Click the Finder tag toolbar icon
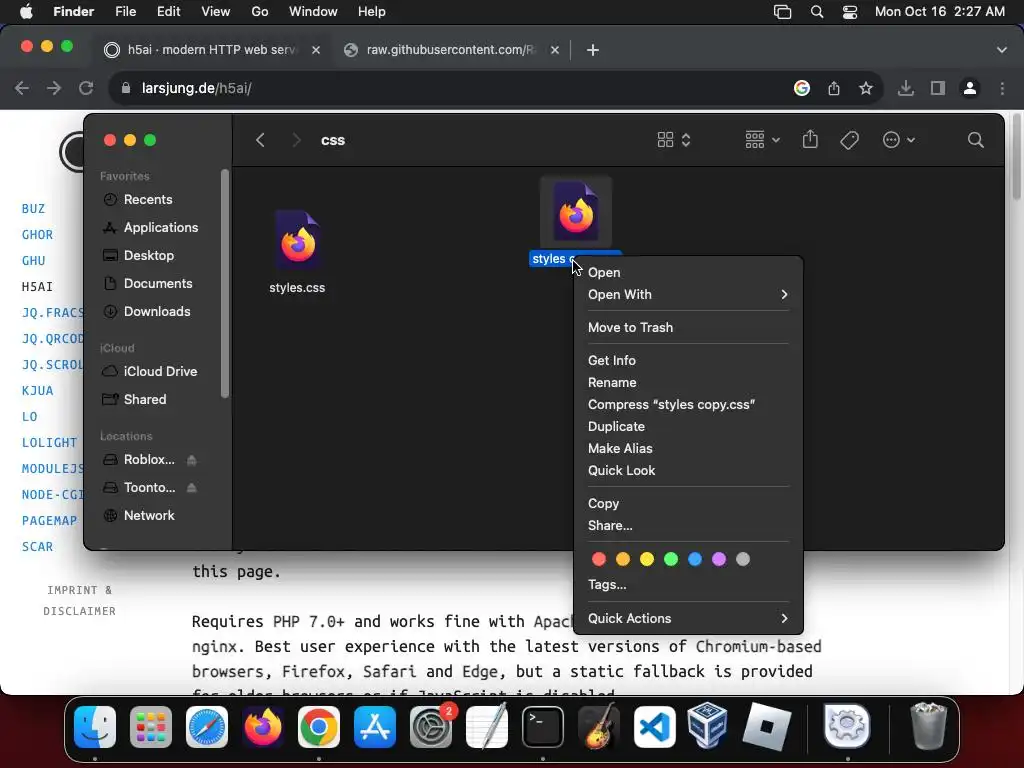 [850, 140]
